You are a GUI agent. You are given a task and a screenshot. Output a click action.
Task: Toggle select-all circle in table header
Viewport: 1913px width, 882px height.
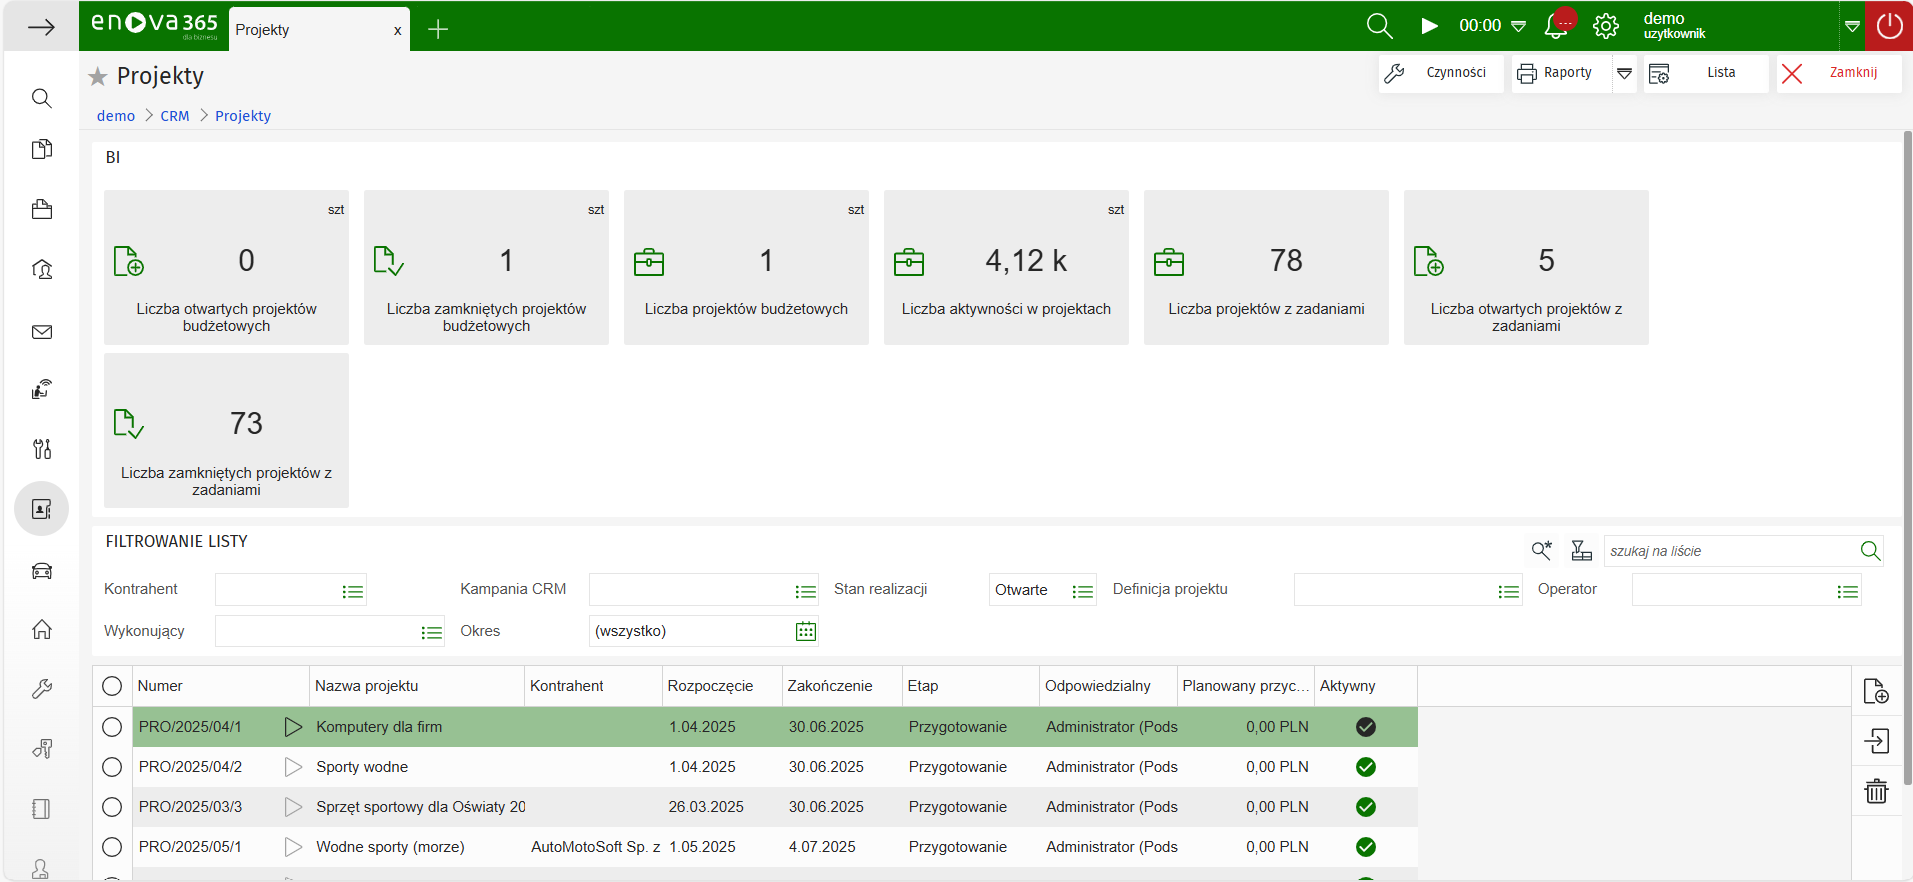coord(112,686)
